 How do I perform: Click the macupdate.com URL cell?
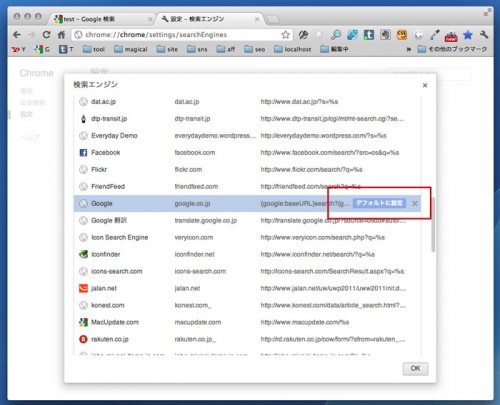pos(305,322)
